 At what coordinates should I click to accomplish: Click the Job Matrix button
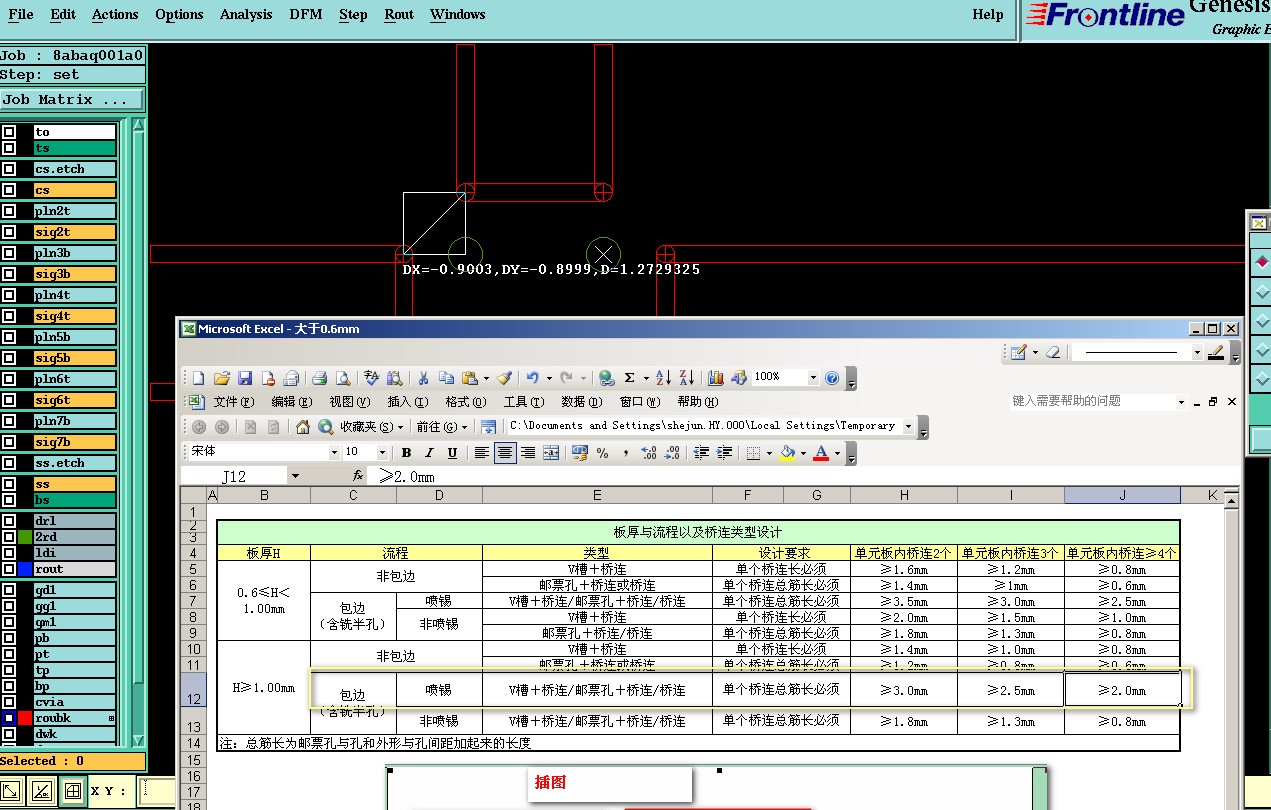click(x=72, y=100)
